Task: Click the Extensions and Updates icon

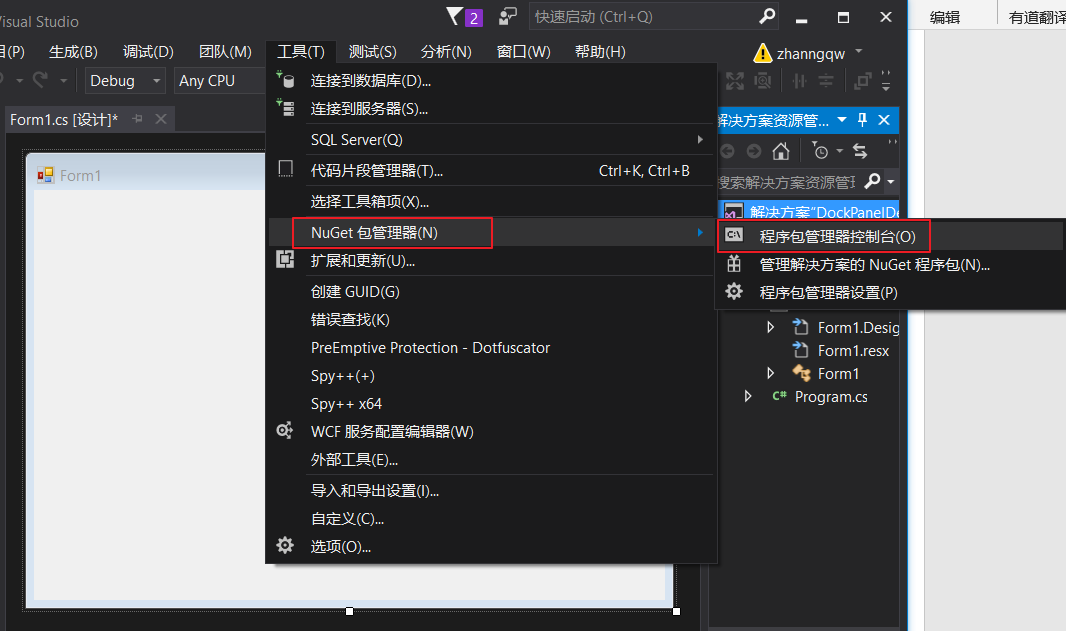Action: 285,259
